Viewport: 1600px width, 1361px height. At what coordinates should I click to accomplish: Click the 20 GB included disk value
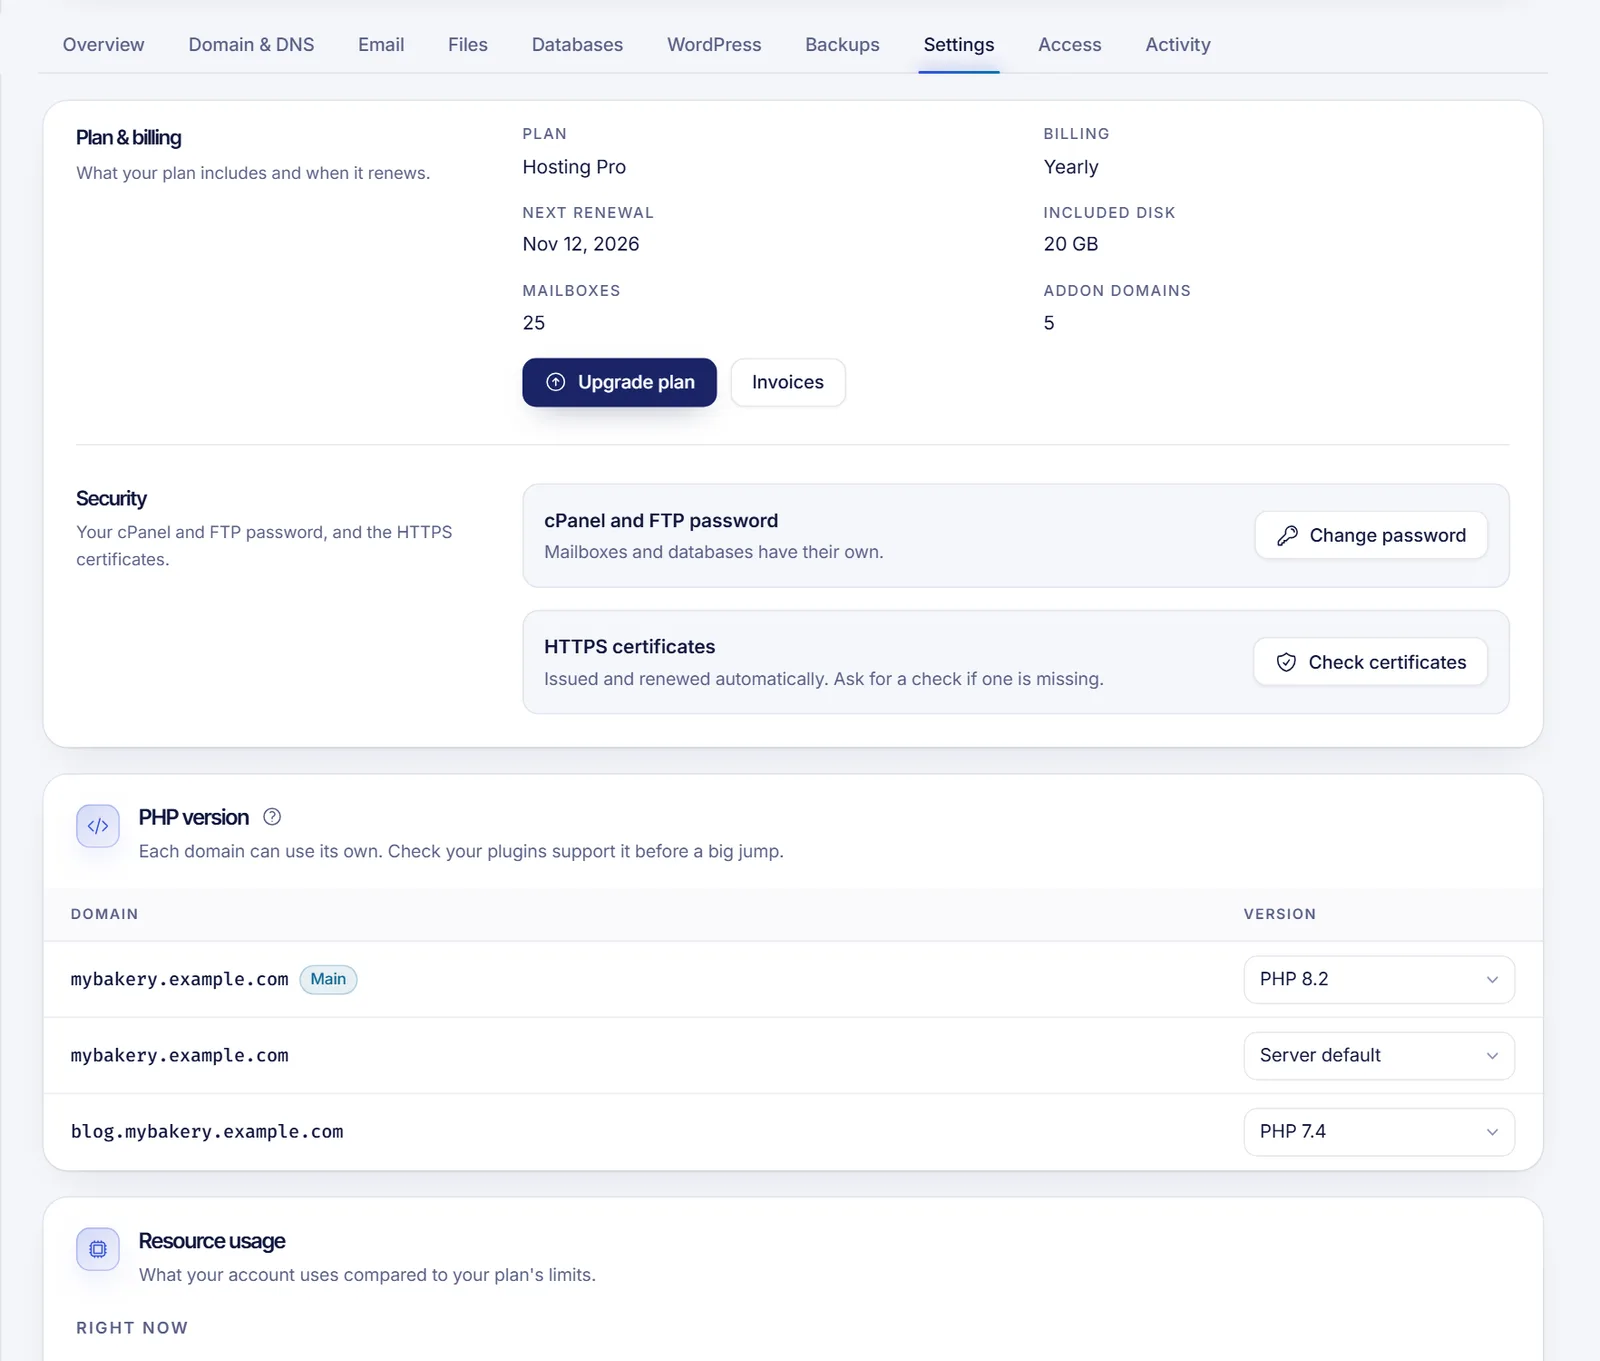1071,244
